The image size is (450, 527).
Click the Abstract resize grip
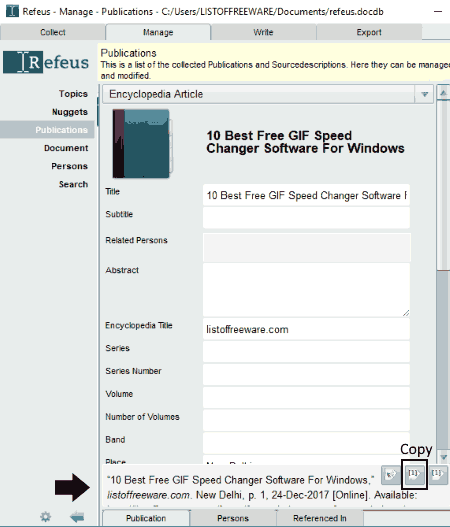(406, 313)
